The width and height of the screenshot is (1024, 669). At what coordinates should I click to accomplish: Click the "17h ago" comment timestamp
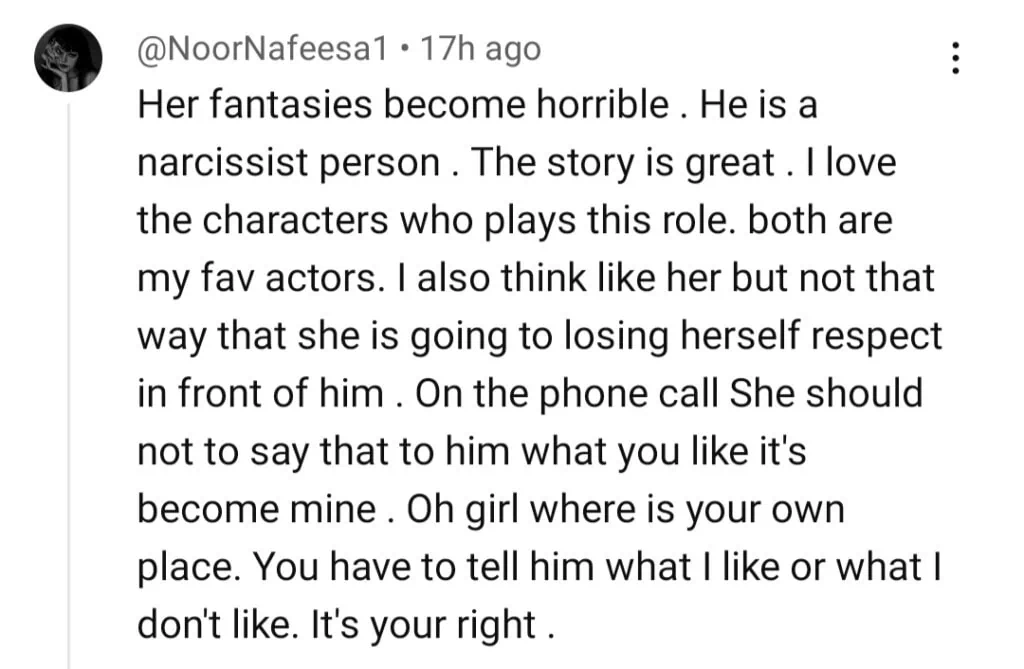pos(480,48)
